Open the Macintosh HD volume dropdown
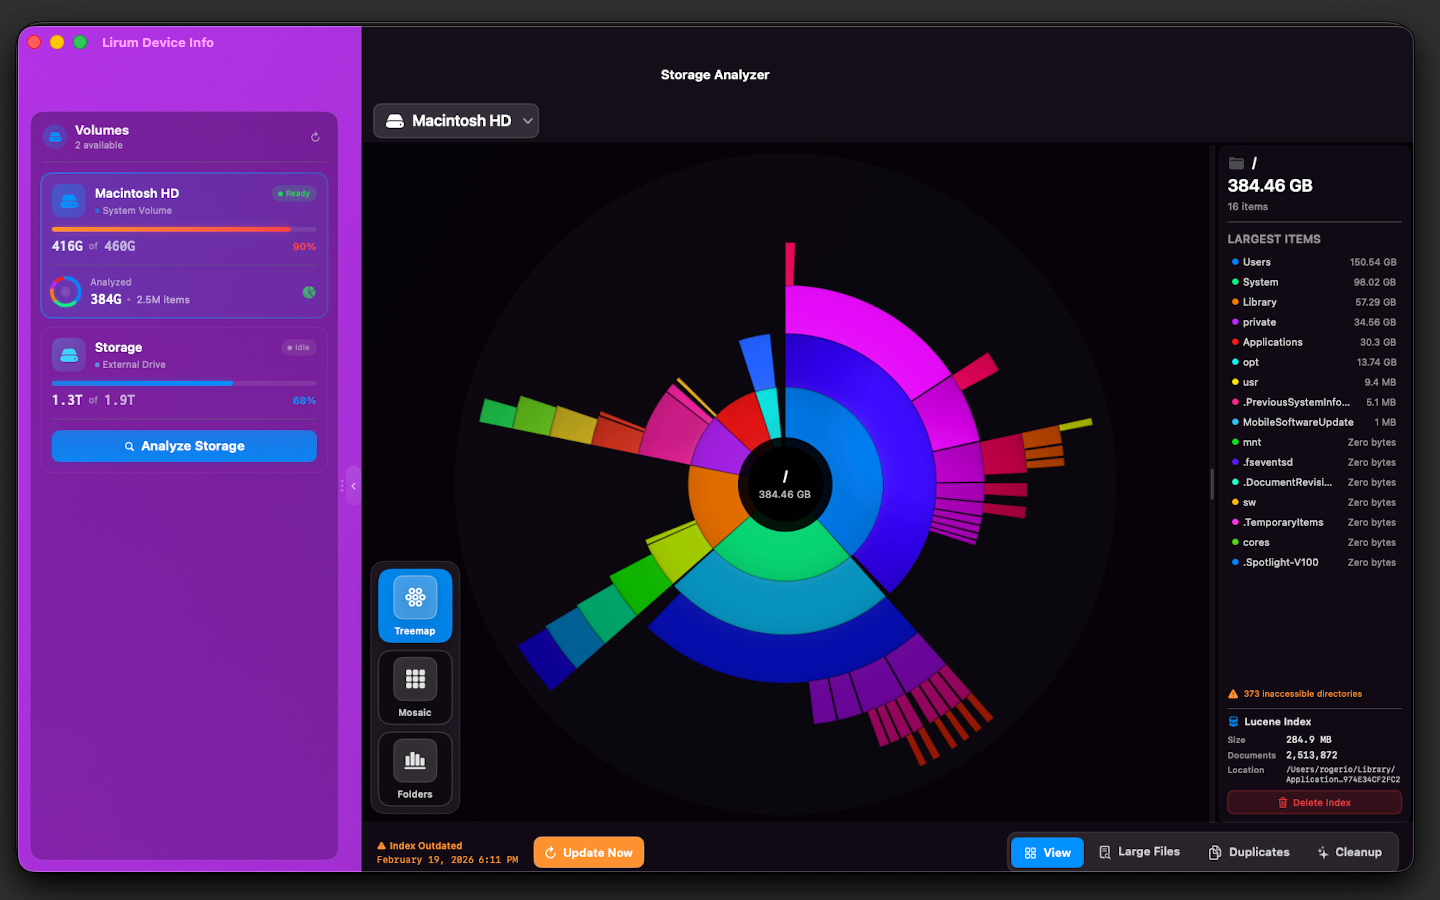 click(456, 121)
